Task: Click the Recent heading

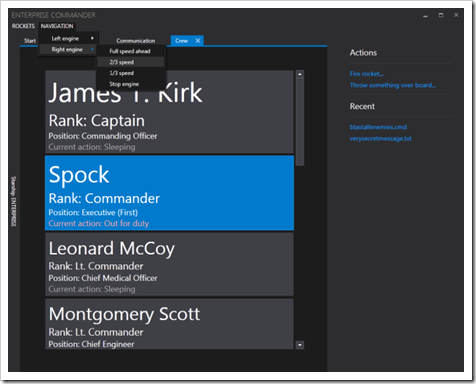Action: pyautogui.click(x=362, y=106)
